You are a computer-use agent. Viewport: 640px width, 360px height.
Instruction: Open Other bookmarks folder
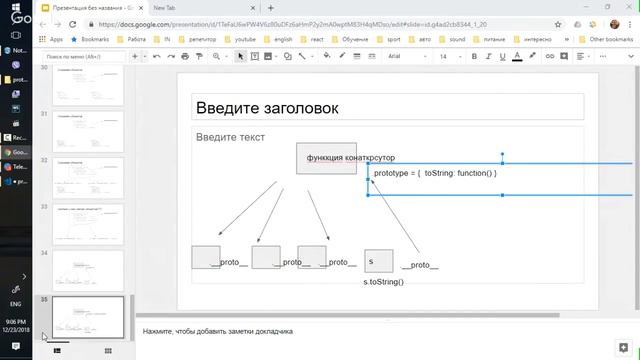(x=606, y=39)
